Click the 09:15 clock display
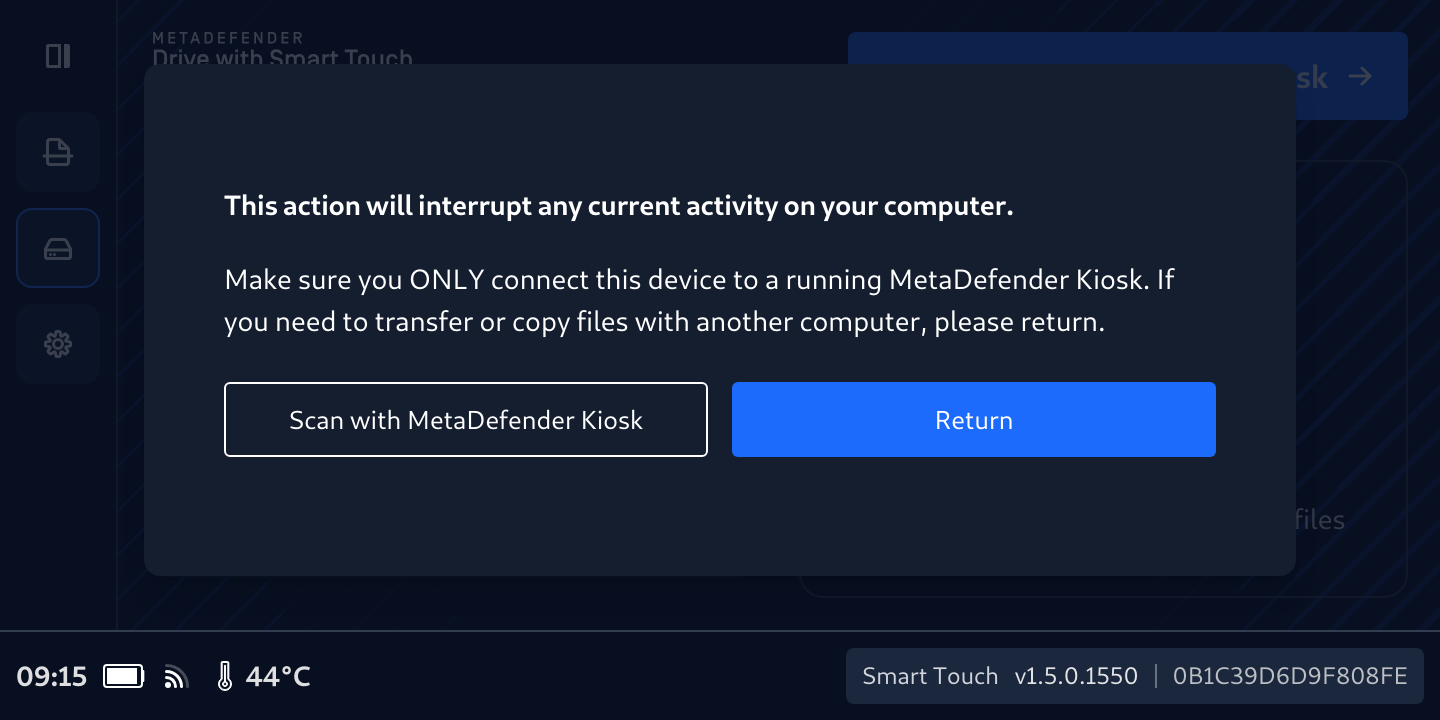The height and width of the screenshot is (720, 1440). coord(52,677)
